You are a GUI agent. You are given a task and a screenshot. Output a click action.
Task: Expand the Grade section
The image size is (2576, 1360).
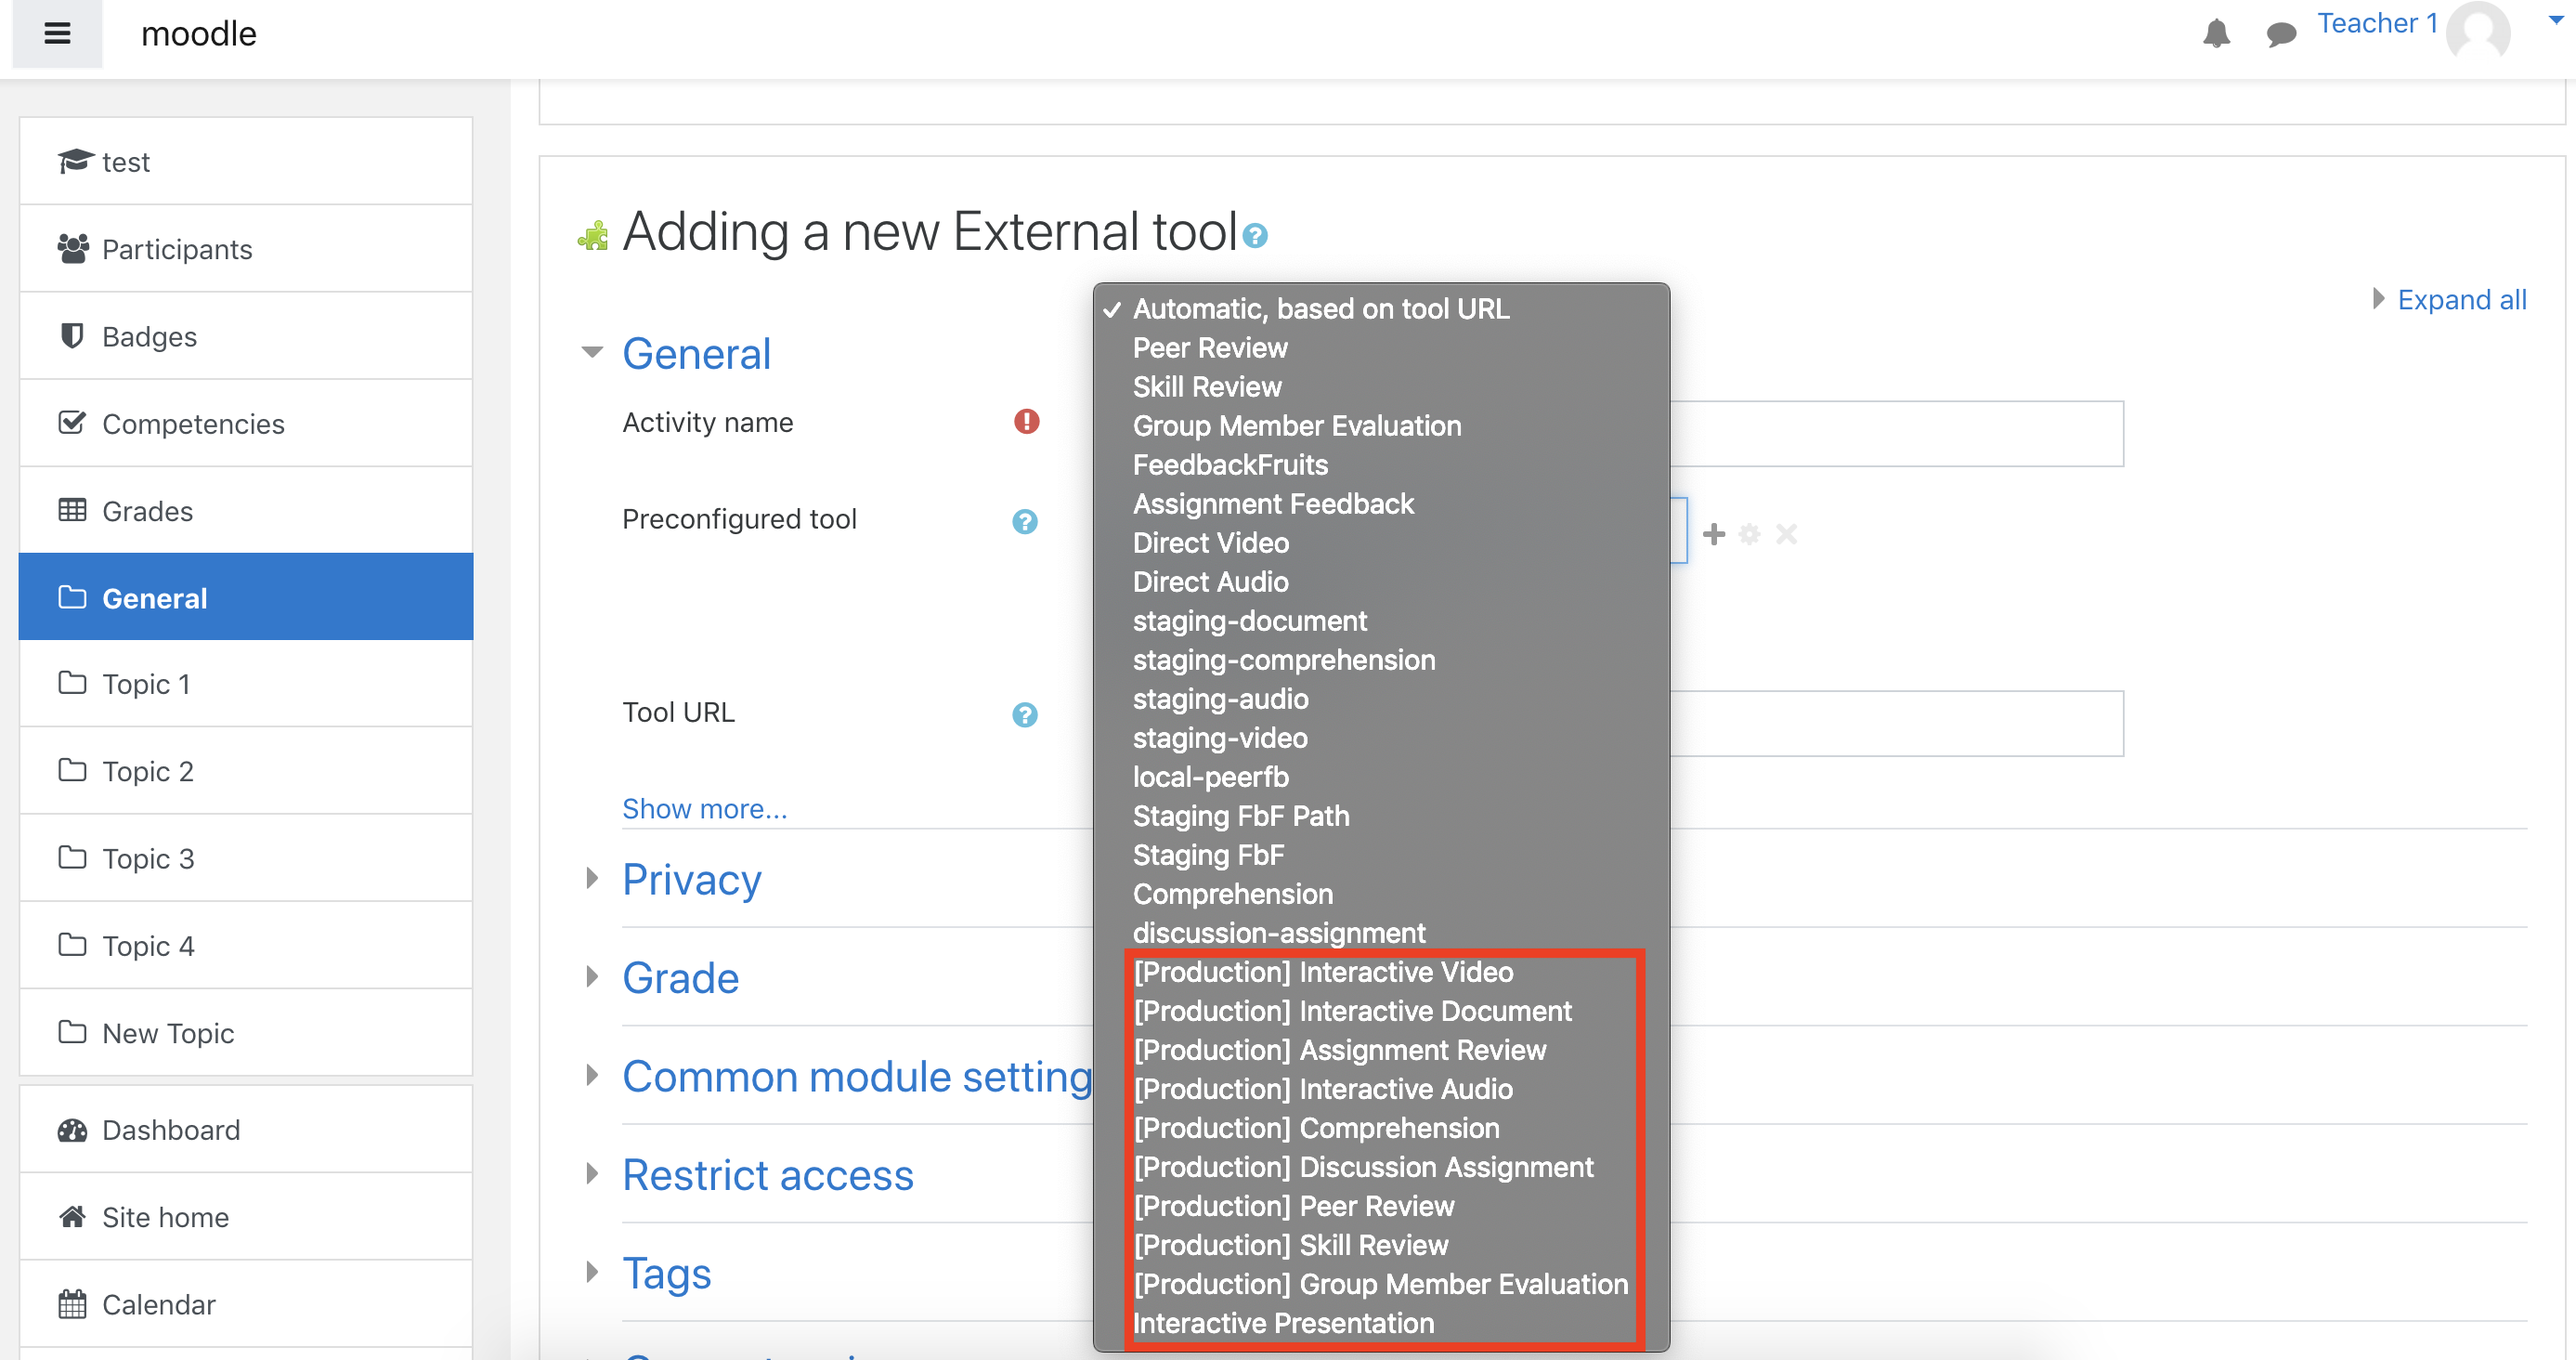[x=680, y=977]
